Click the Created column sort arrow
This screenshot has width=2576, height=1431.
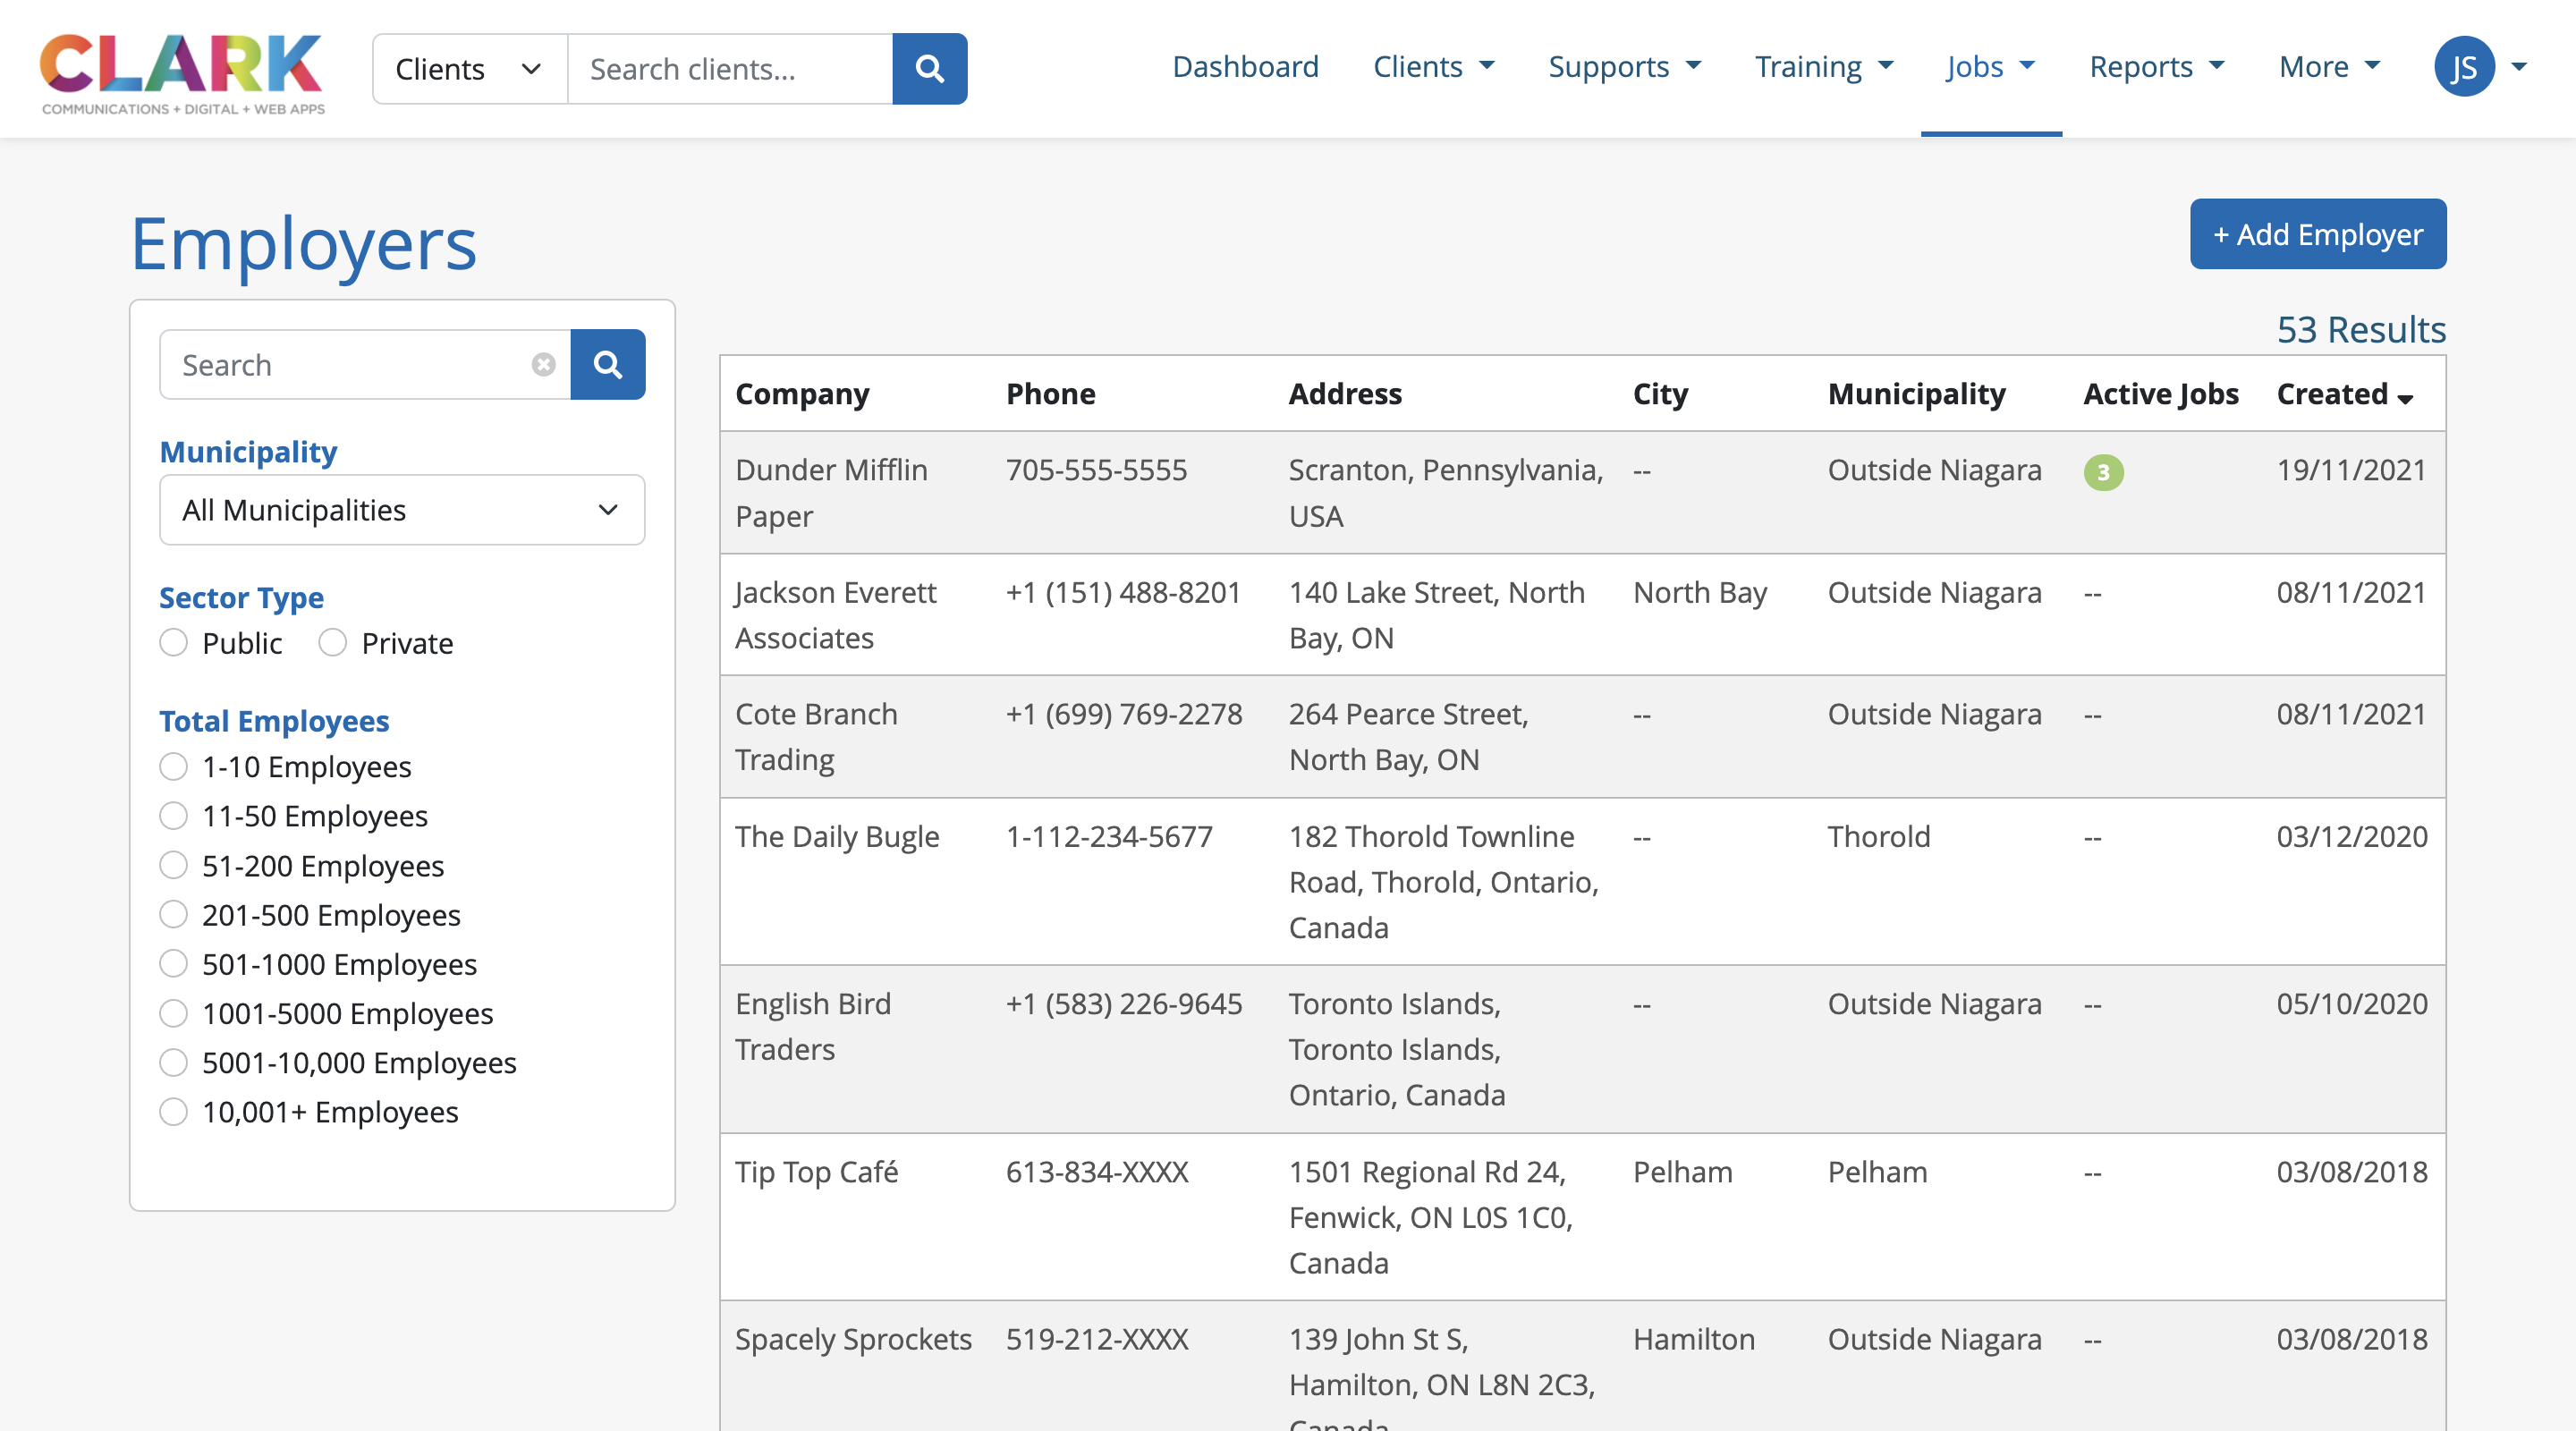point(2406,398)
